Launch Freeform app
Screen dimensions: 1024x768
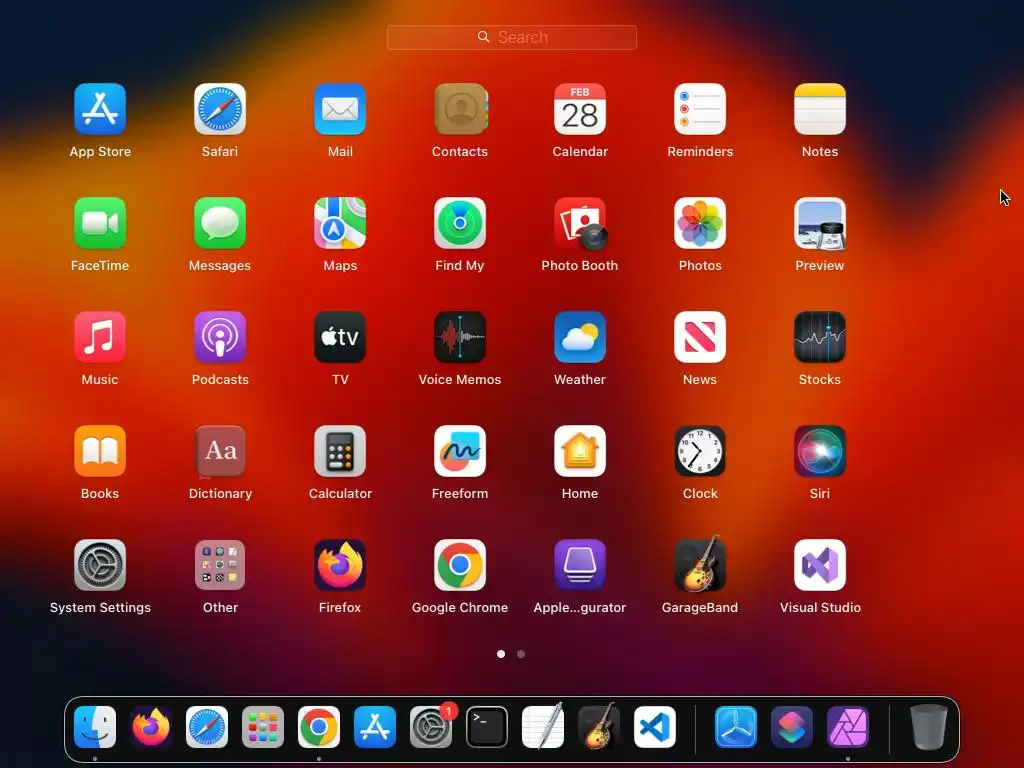[460, 451]
